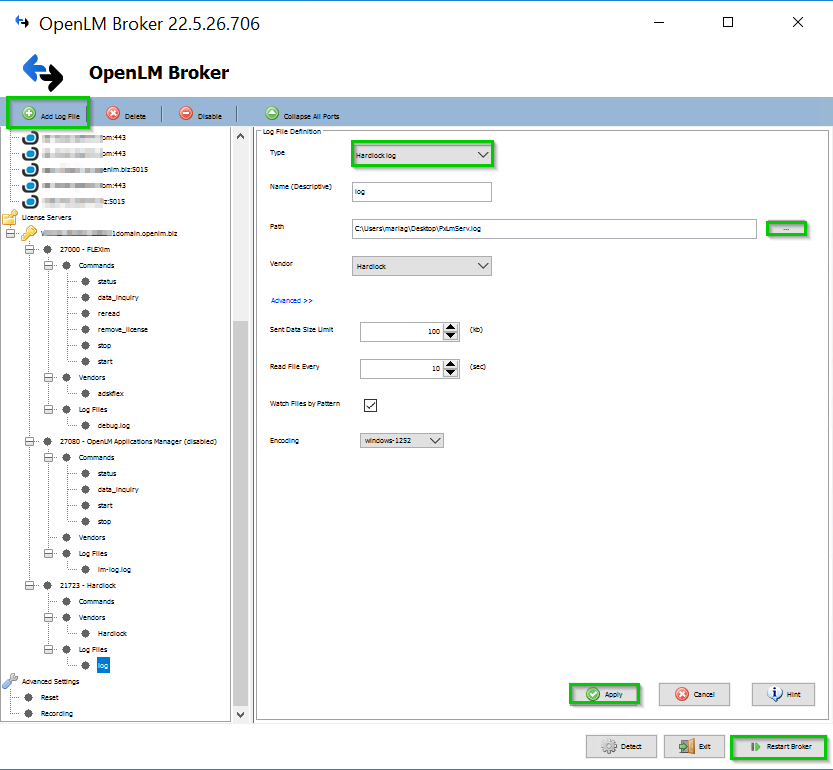Click the Path browse ellipsis button
This screenshot has width=833, height=770.
click(x=786, y=229)
